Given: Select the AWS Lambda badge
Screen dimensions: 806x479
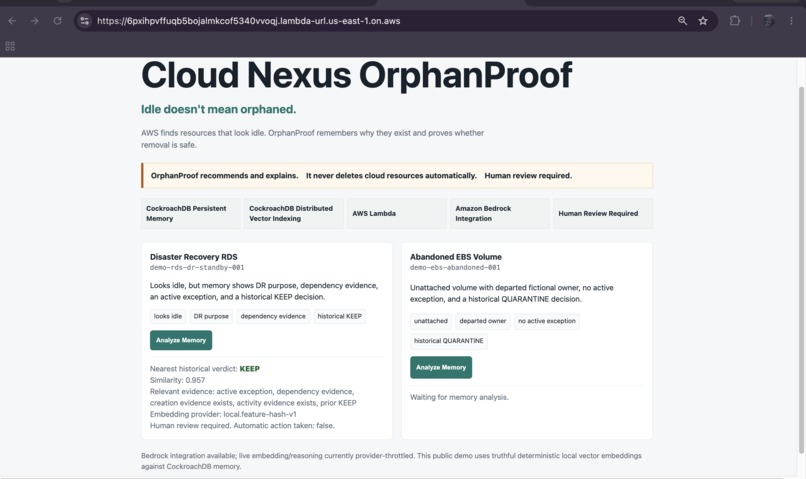Looking at the screenshot, I should pos(397,213).
